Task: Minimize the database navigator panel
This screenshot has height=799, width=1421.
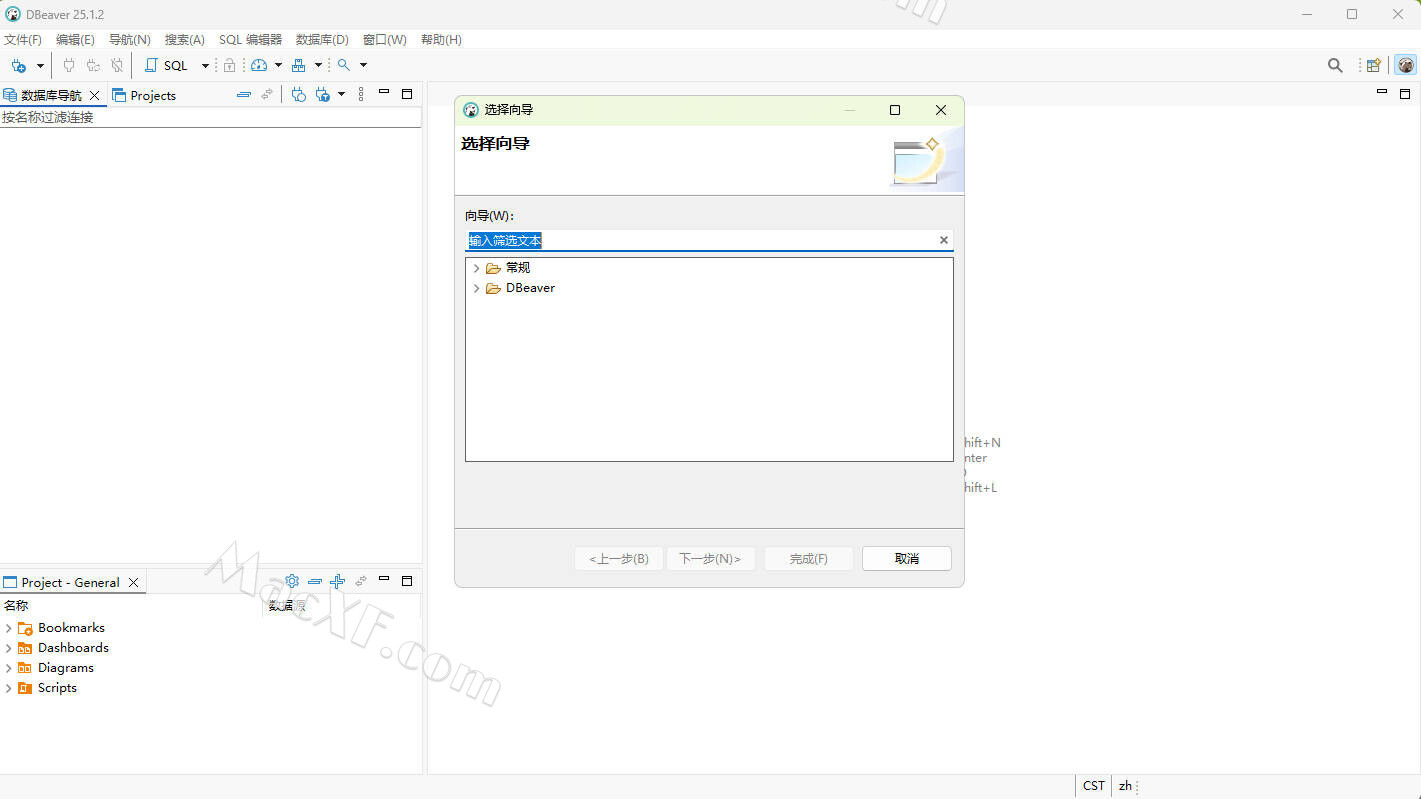Action: tap(383, 93)
